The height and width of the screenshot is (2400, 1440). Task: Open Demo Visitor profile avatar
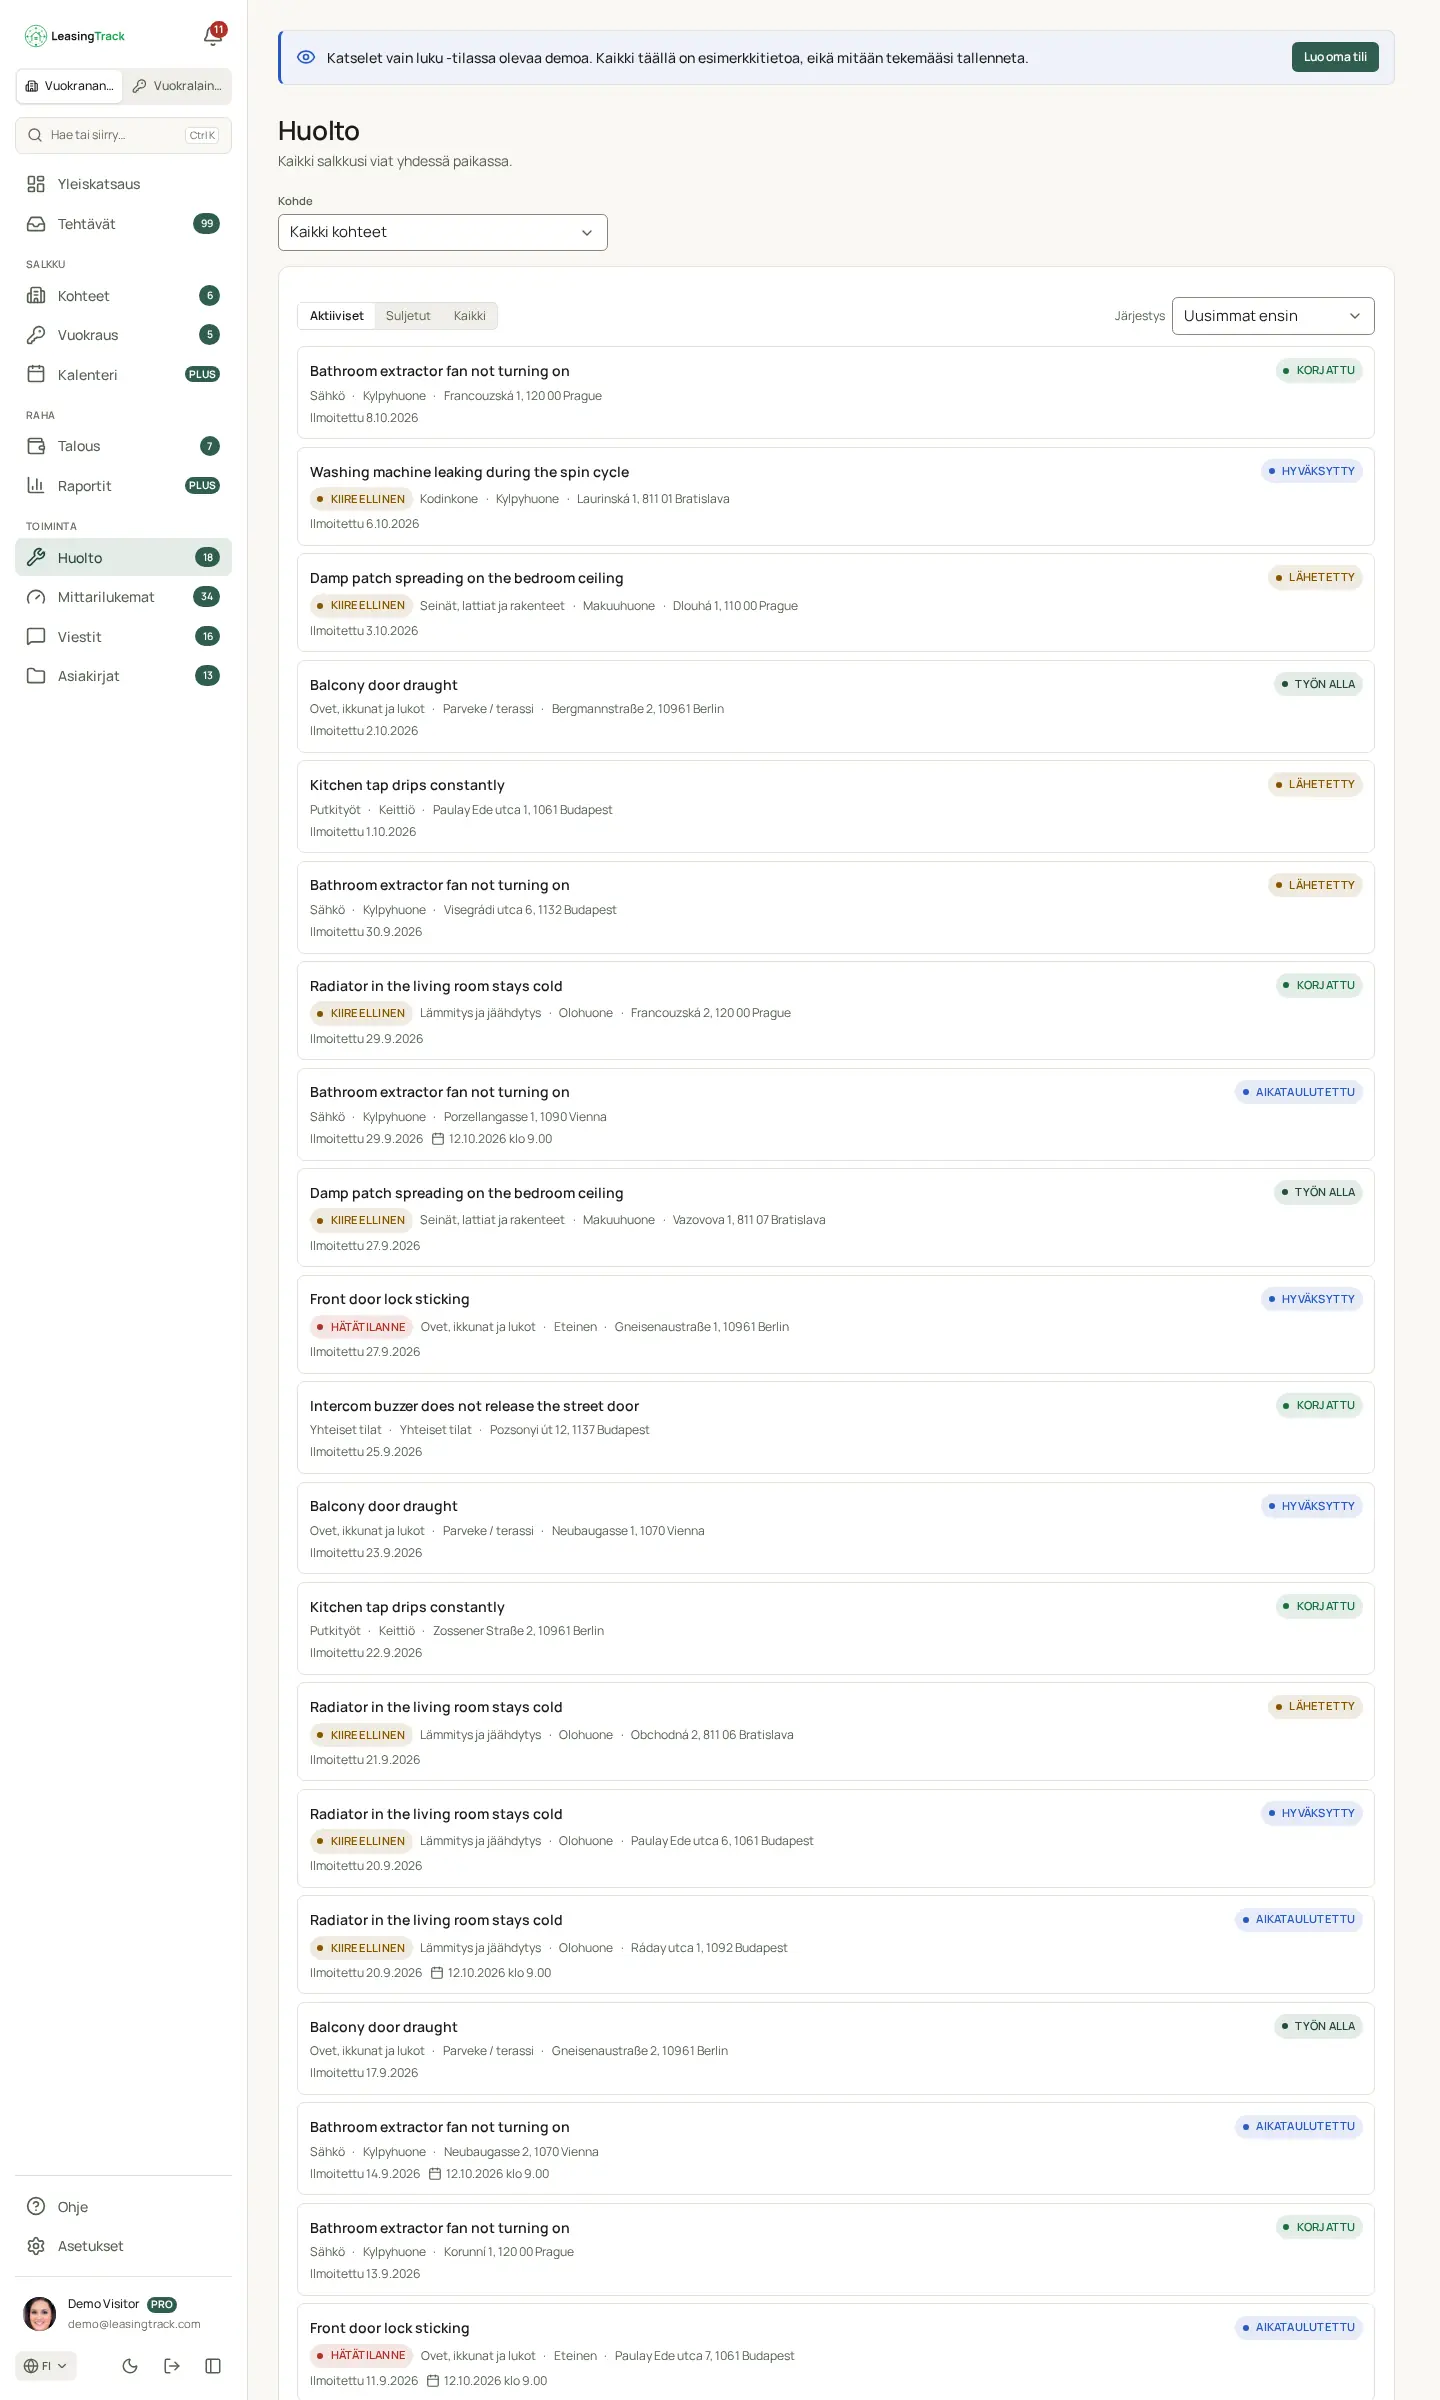pyautogui.click(x=40, y=2314)
